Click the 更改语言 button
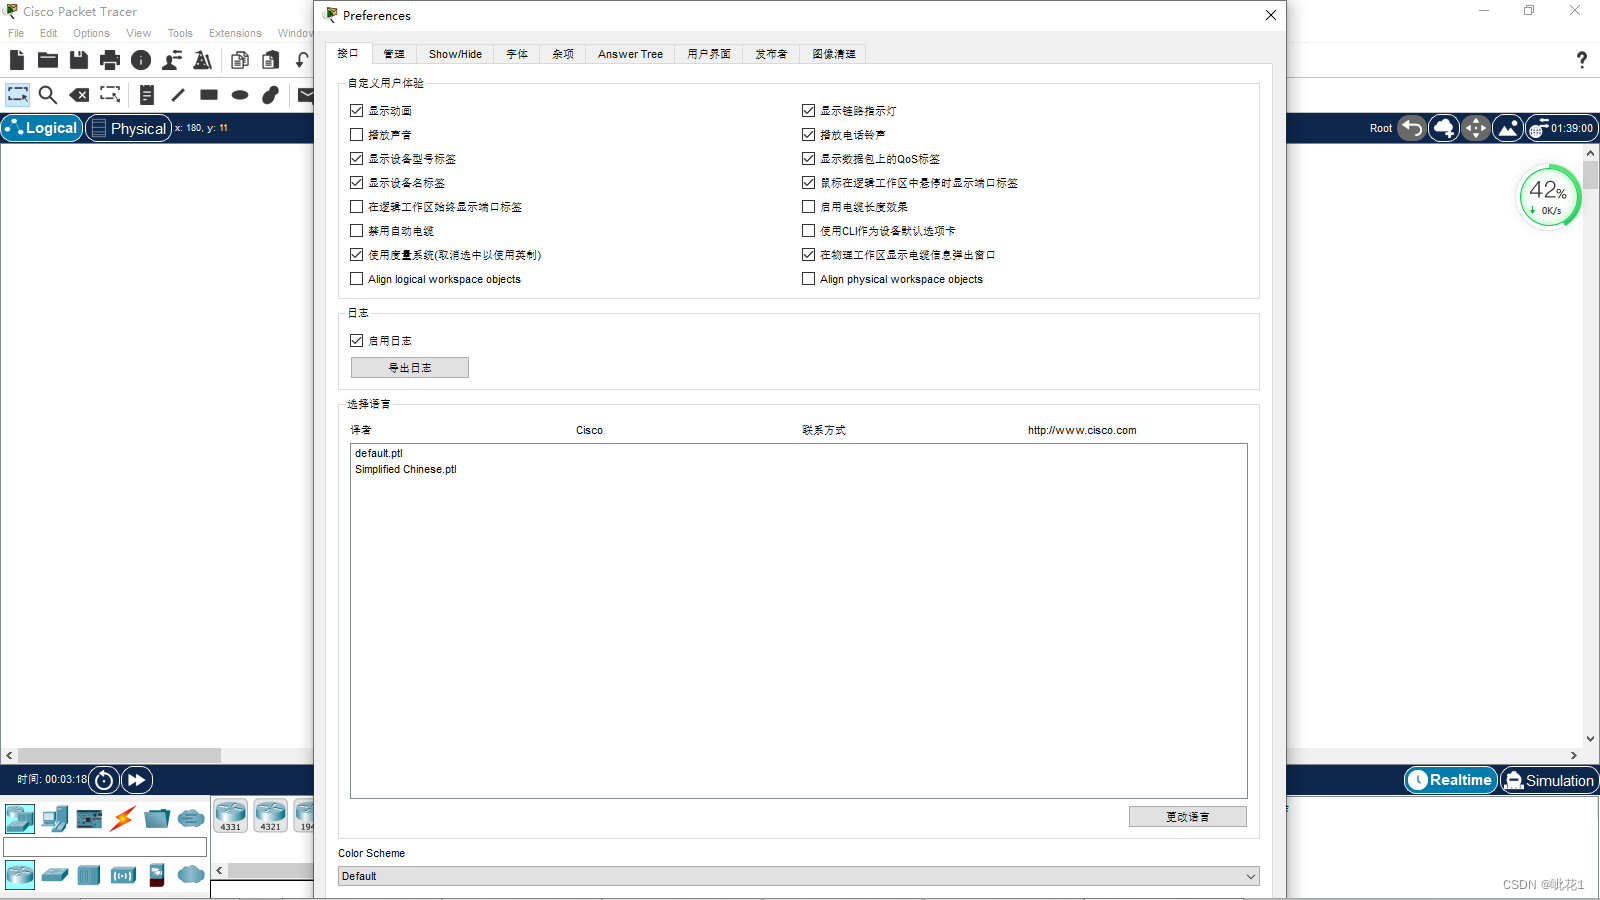The height and width of the screenshot is (900, 1600). [x=1188, y=816]
